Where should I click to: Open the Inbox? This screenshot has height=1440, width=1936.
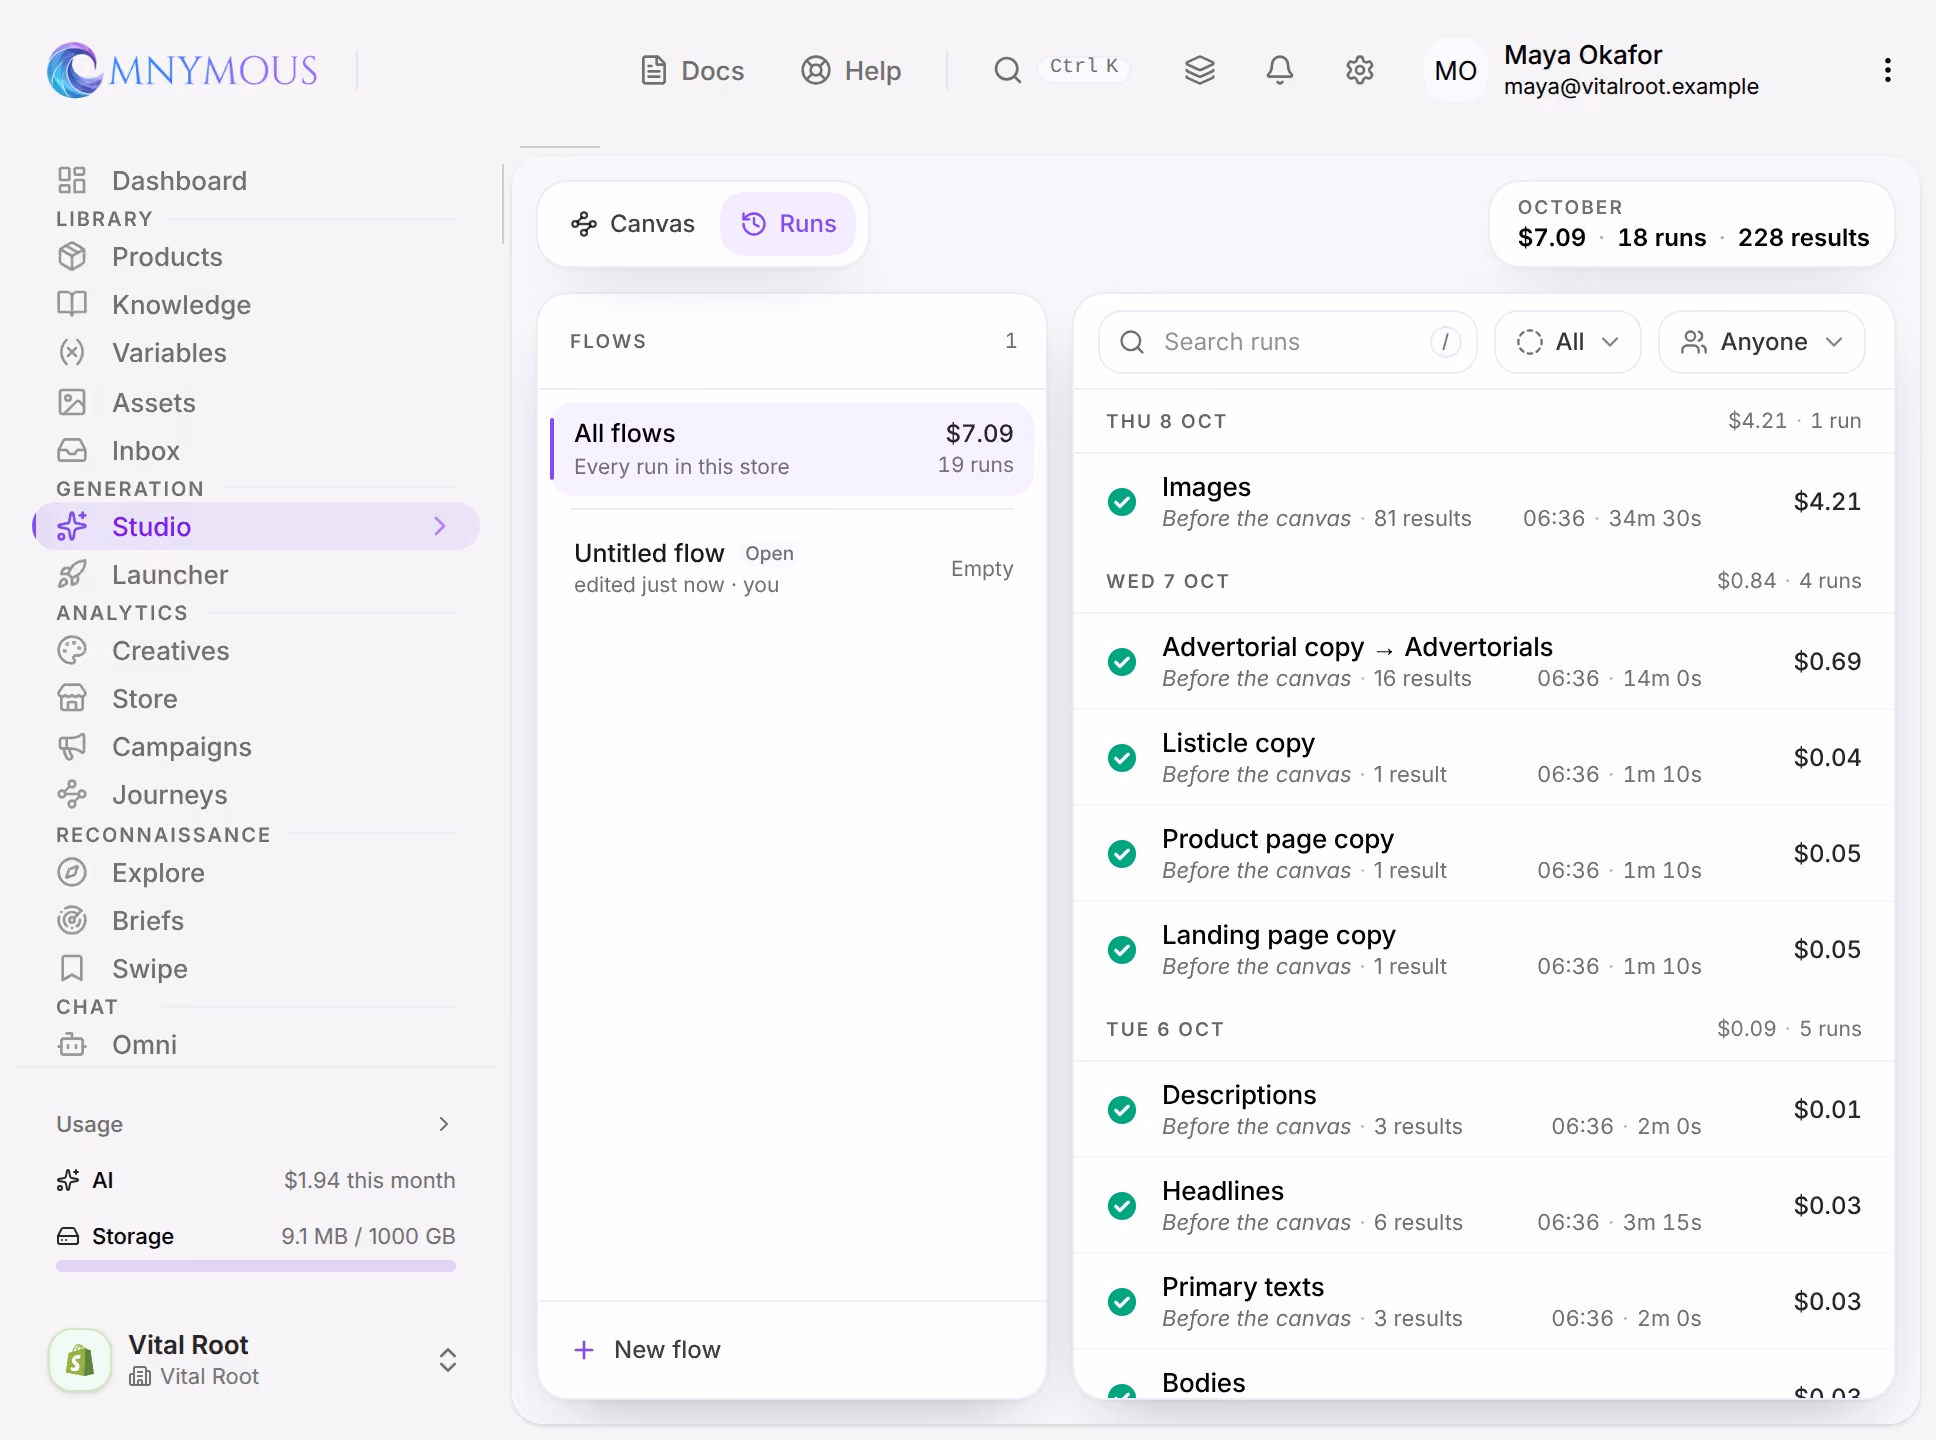(255, 451)
